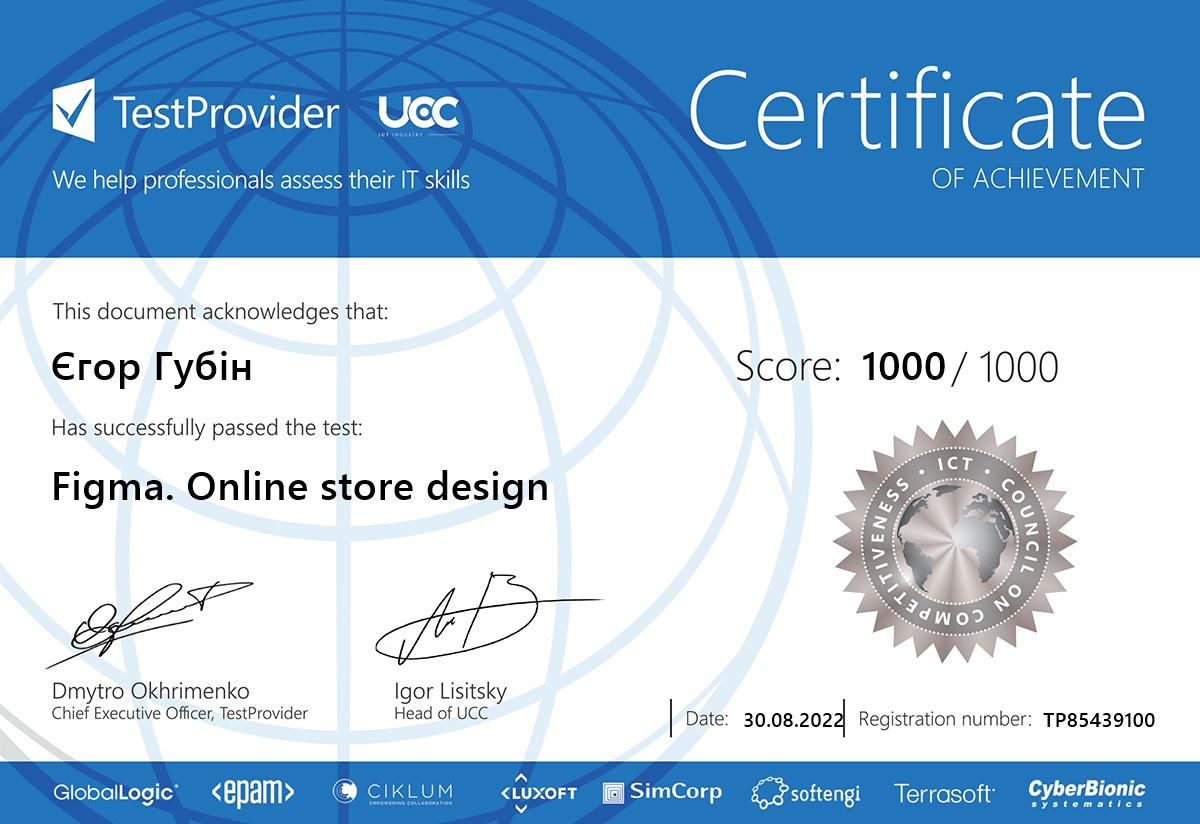The height and width of the screenshot is (824, 1200).
Task: Click the Terrasoft sponsor logo
Action: point(944,794)
